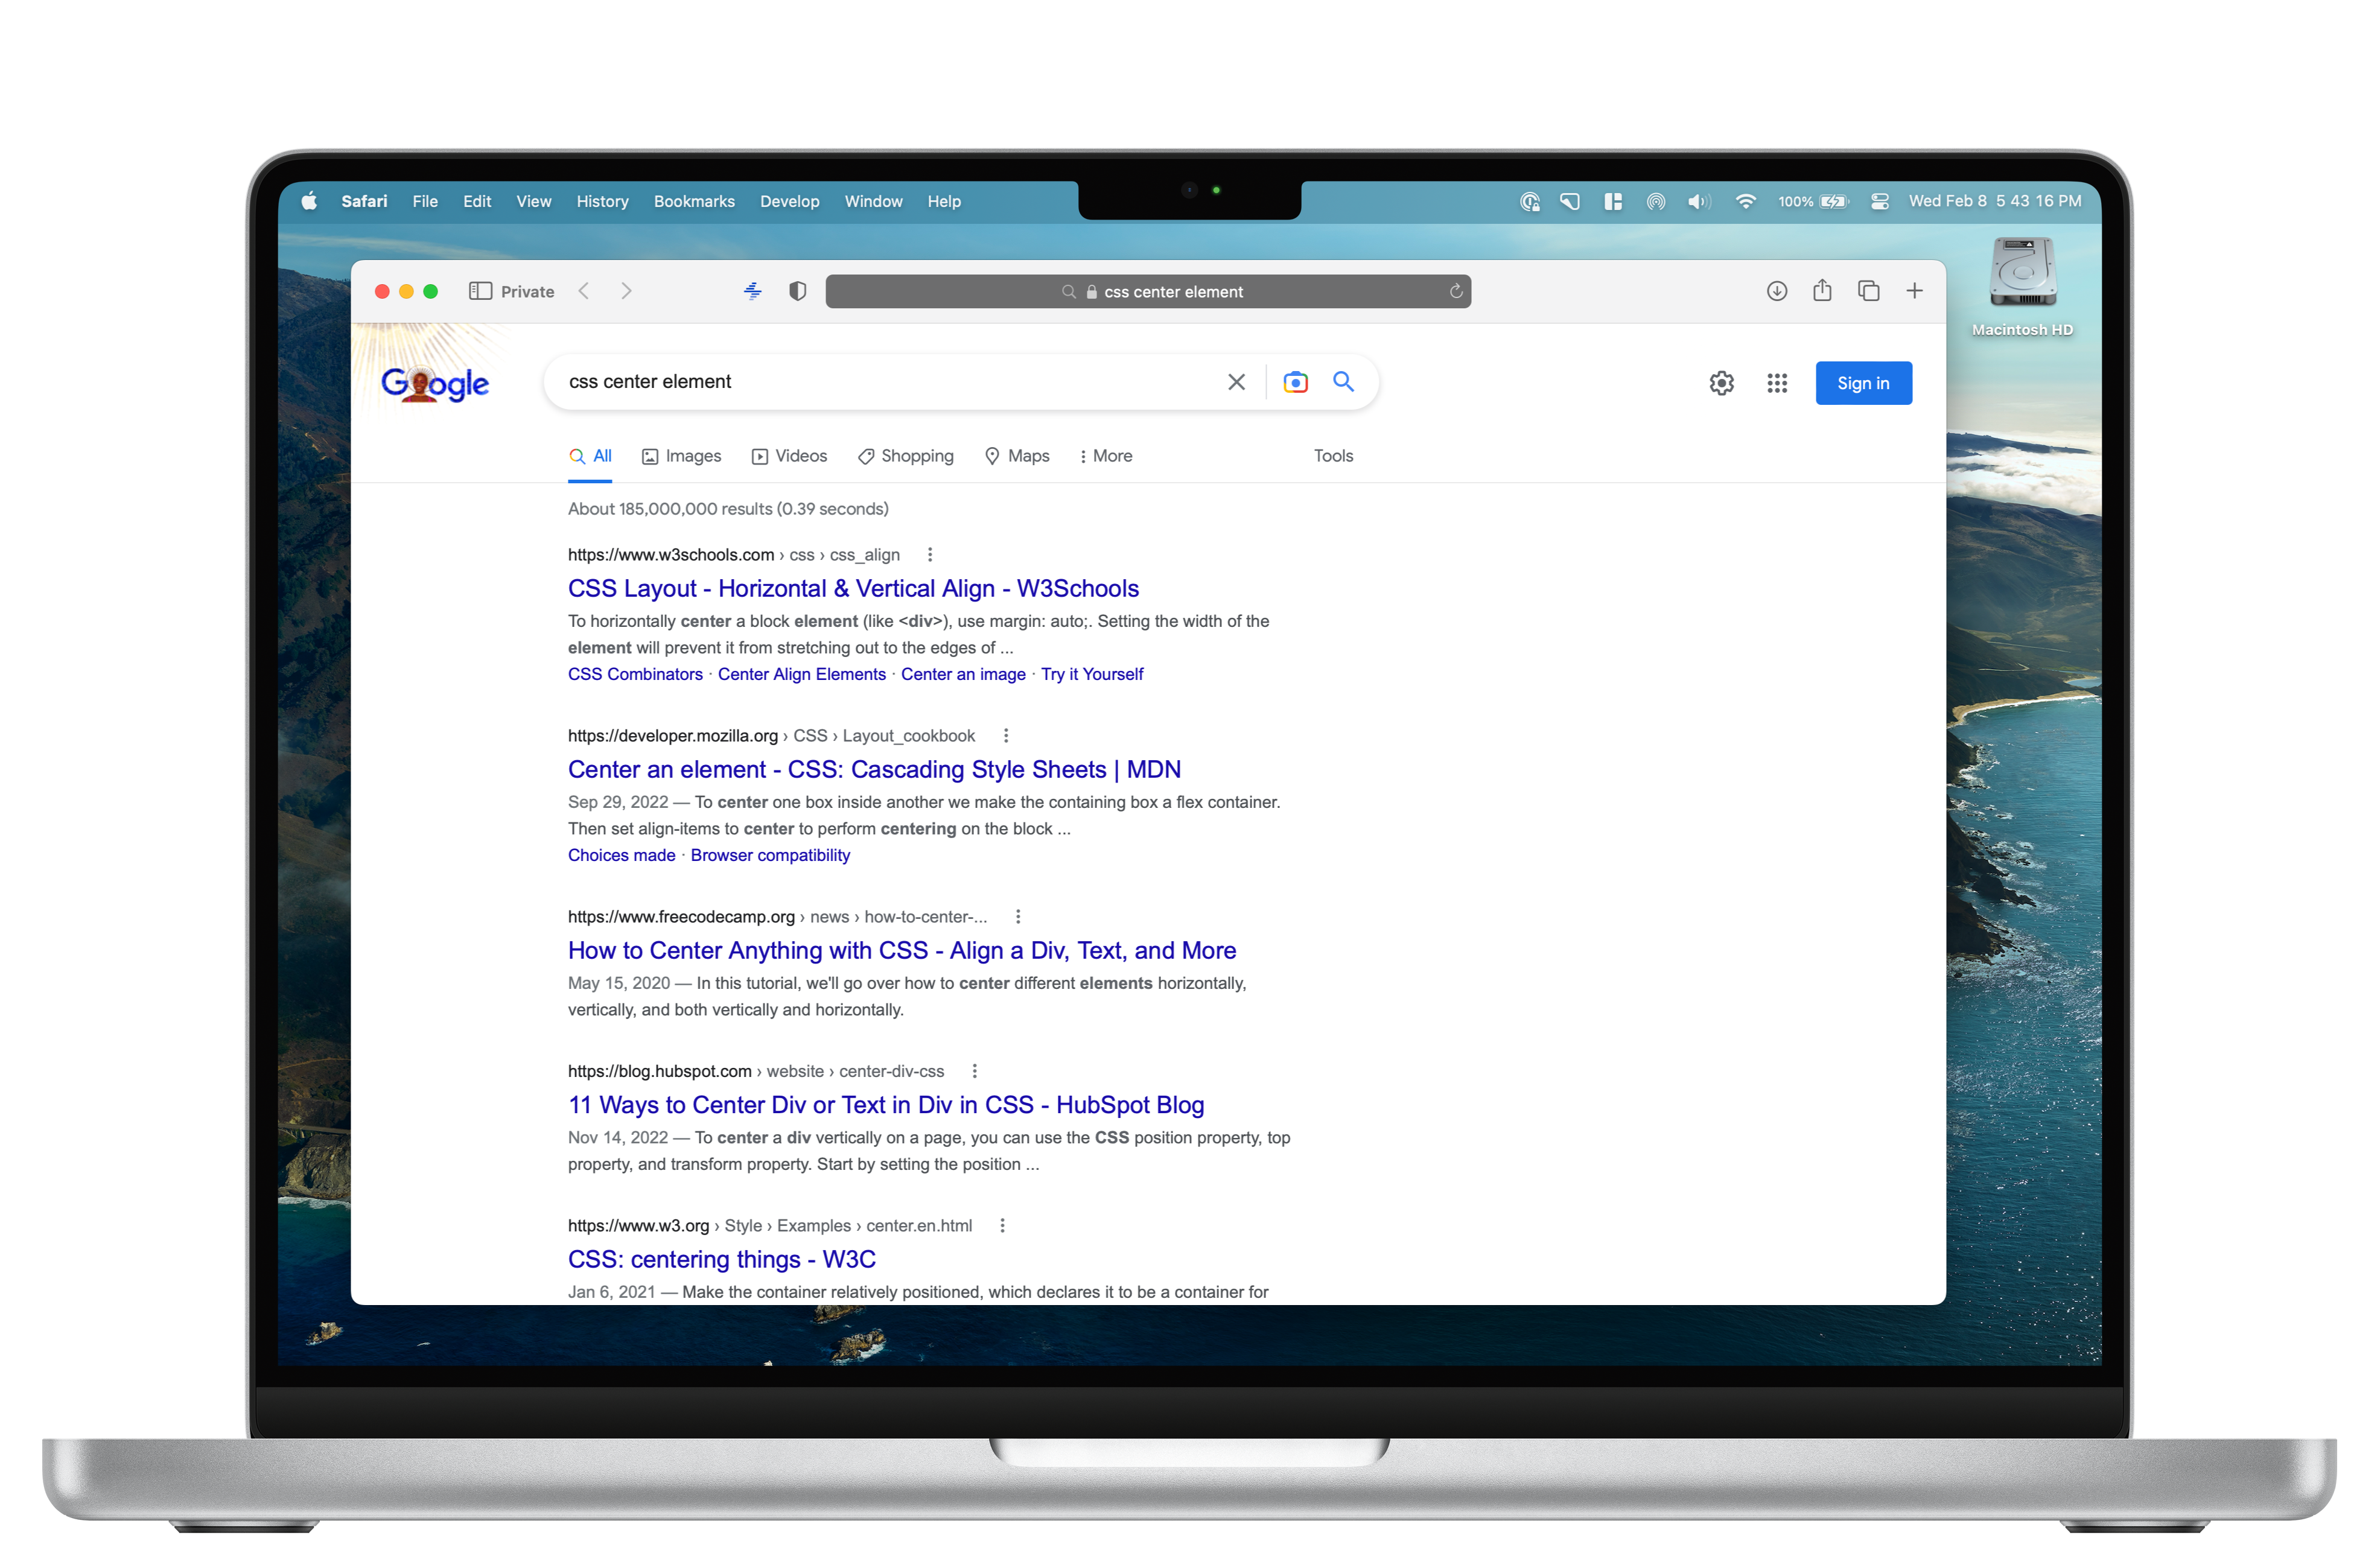
Task: Reload the page with the refresh icon
Action: click(1455, 291)
